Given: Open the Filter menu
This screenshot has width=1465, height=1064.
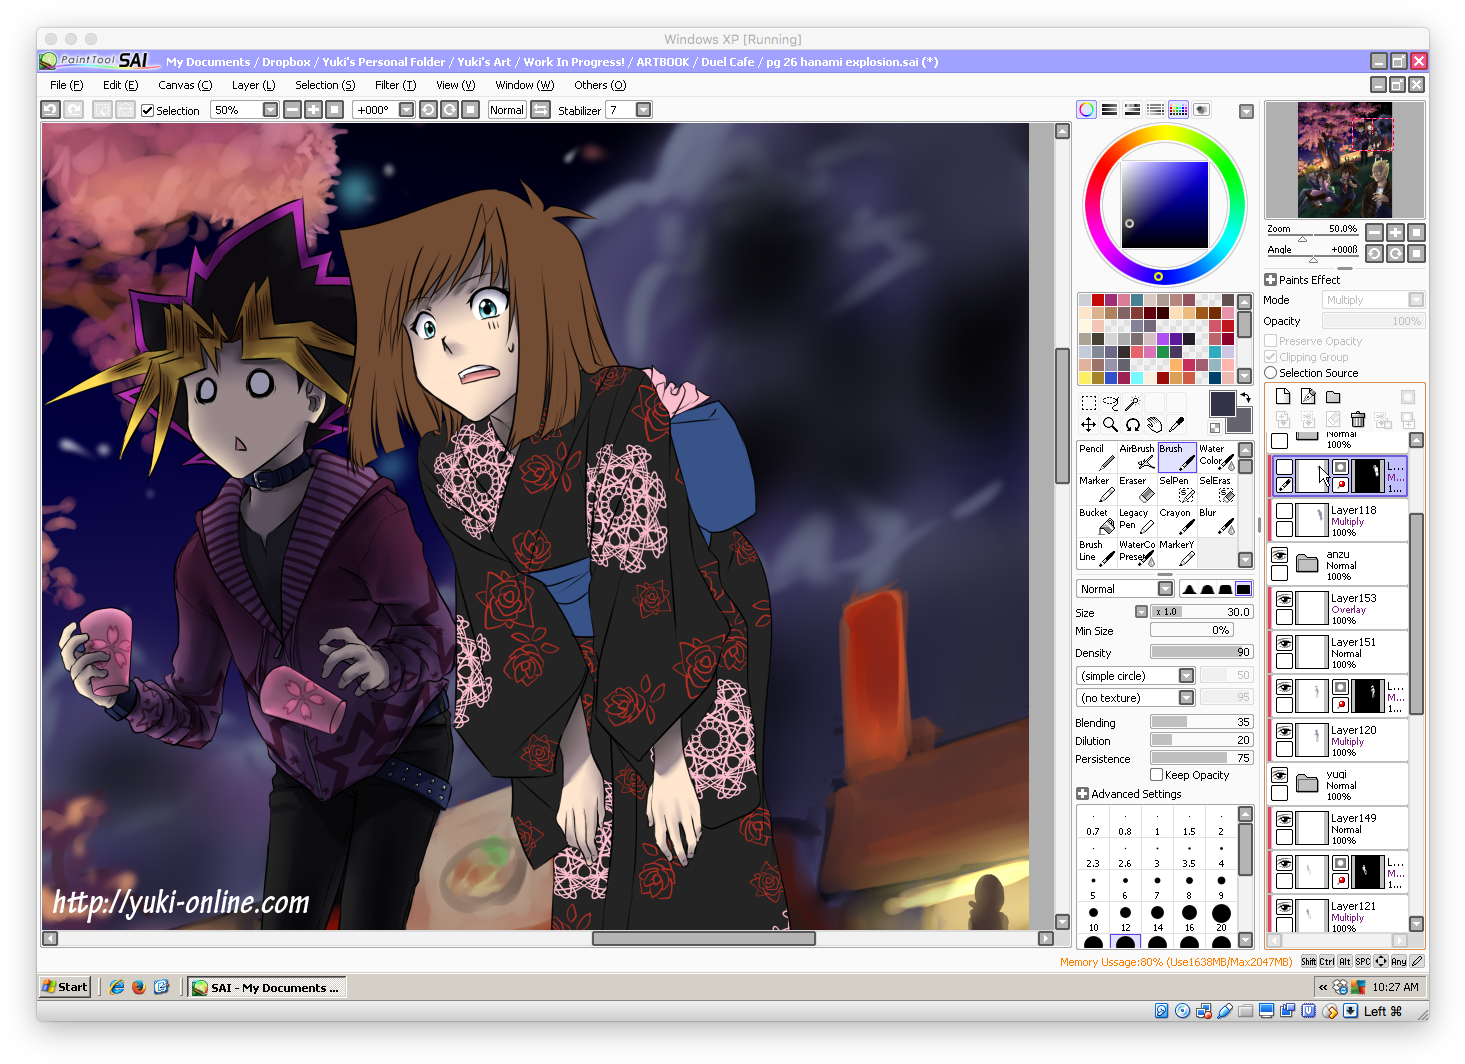Looking at the screenshot, I should (394, 85).
